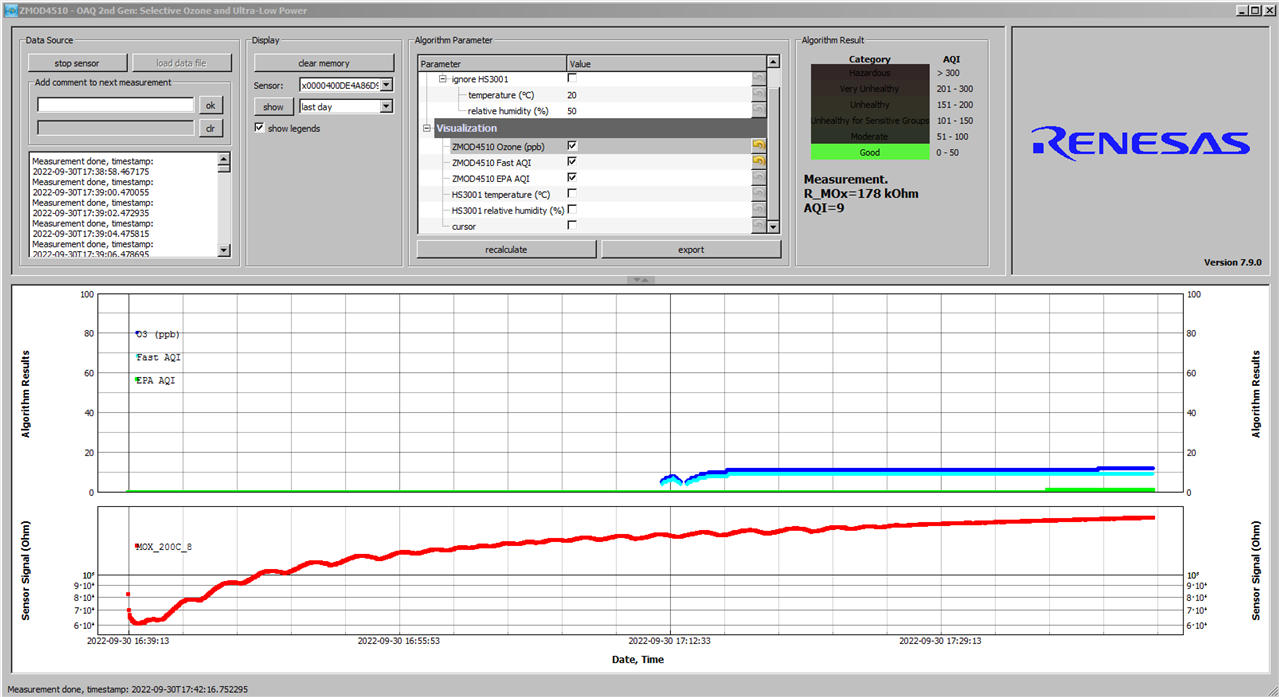
Task: Click the MOX_200C_8 legend marker
Action: [x=138, y=546]
